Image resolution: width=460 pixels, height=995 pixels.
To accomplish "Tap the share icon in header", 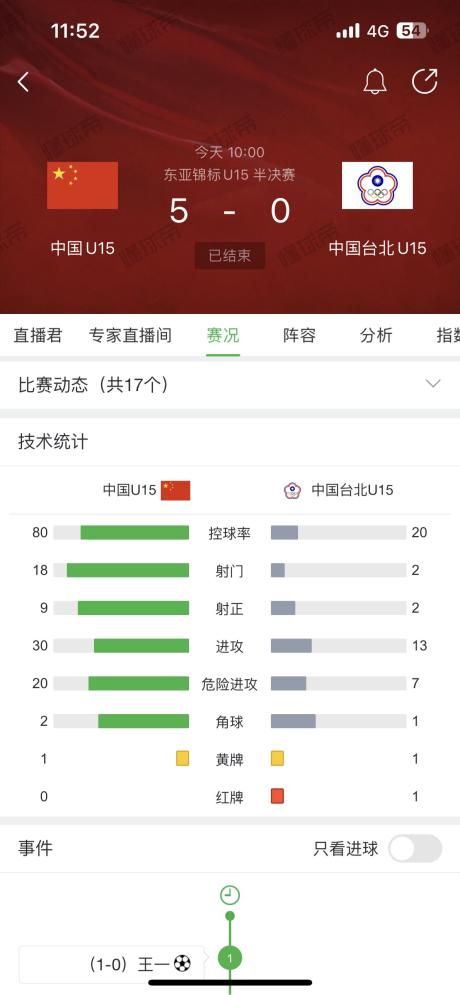I will [x=424, y=82].
